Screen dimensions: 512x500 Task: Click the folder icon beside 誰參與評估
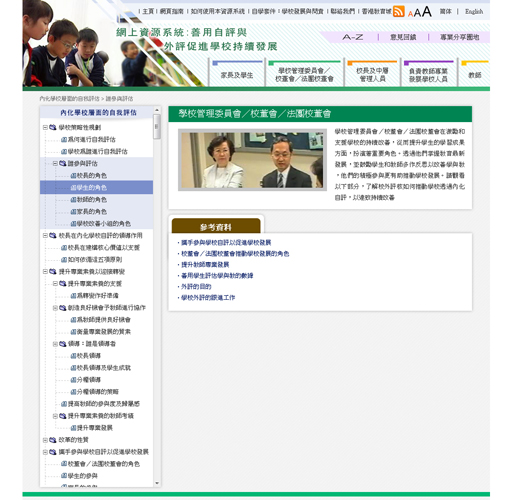tap(63, 163)
